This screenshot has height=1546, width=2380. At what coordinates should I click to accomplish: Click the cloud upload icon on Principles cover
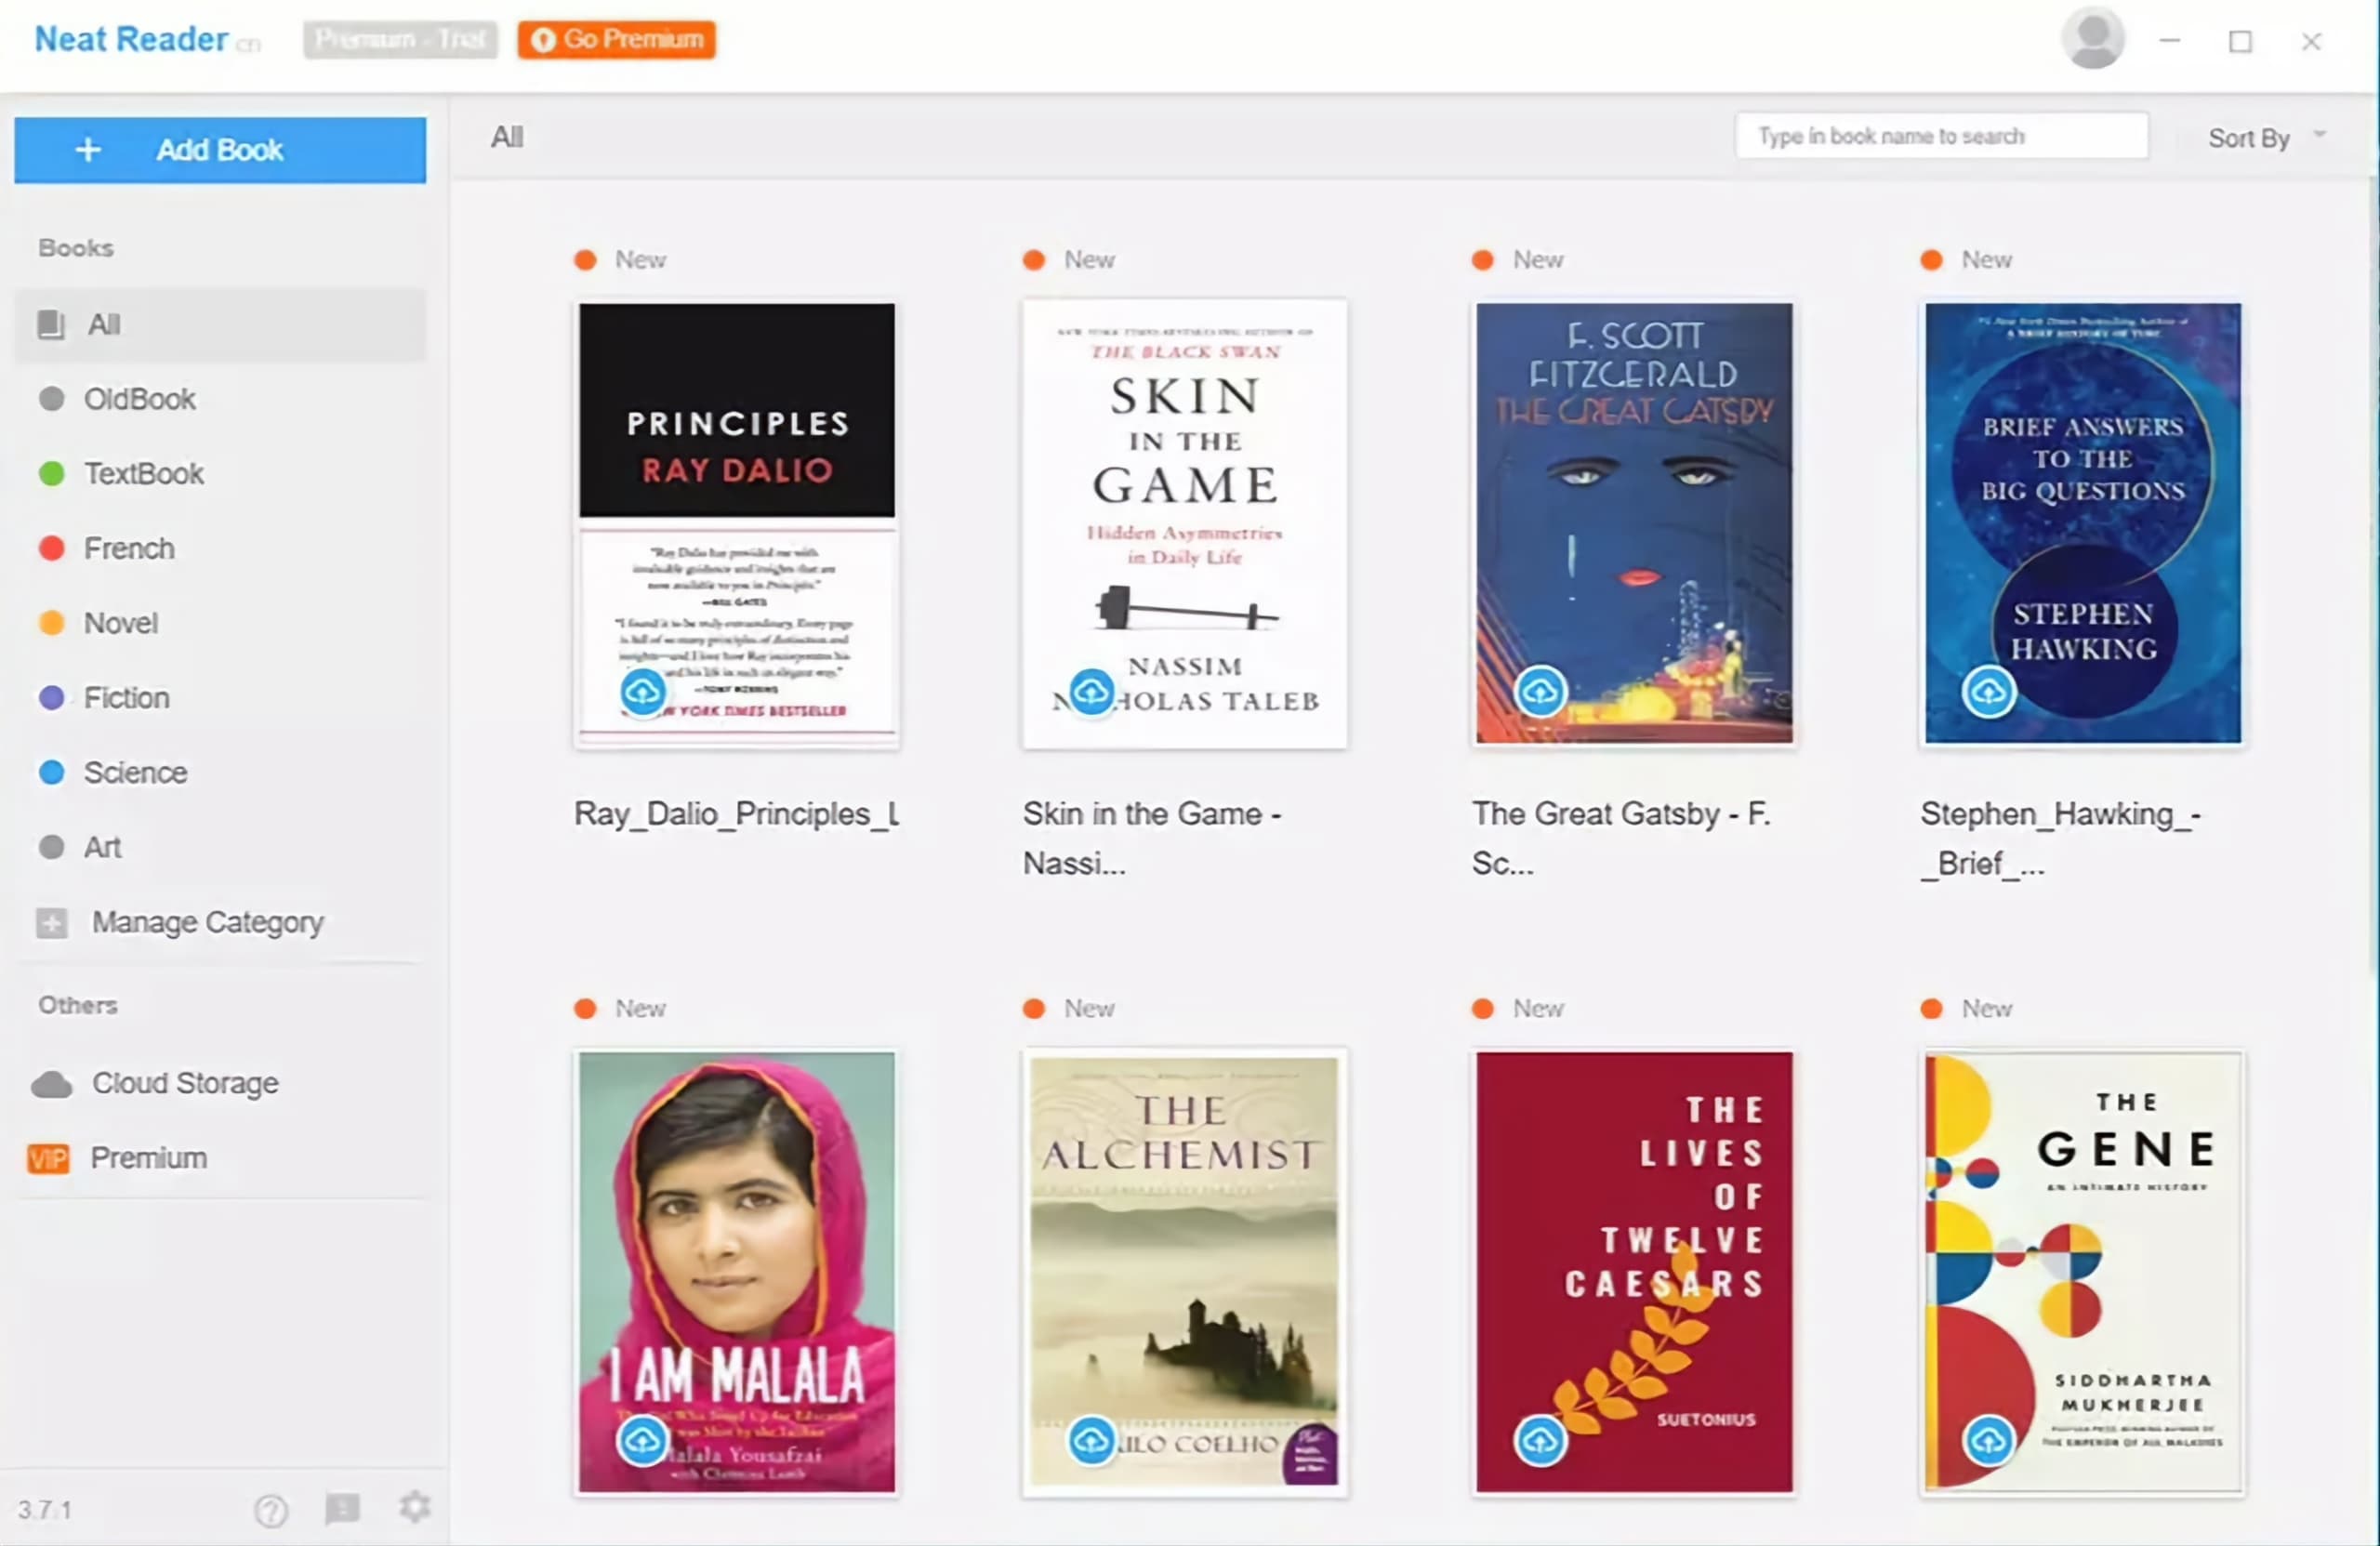(x=642, y=691)
